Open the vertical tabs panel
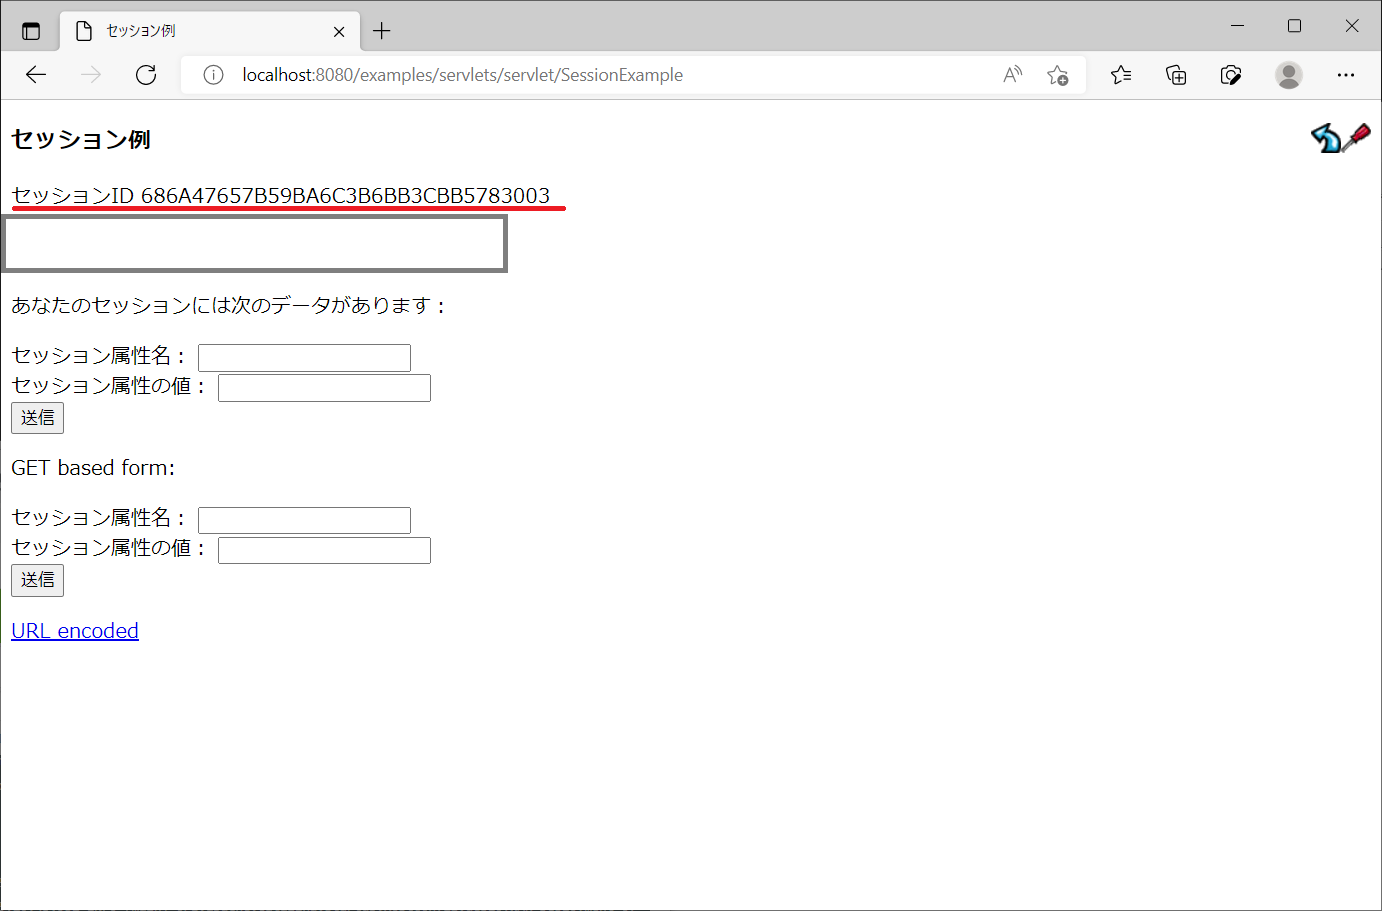The width and height of the screenshot is (1382, 911). (x=31, y=30)
